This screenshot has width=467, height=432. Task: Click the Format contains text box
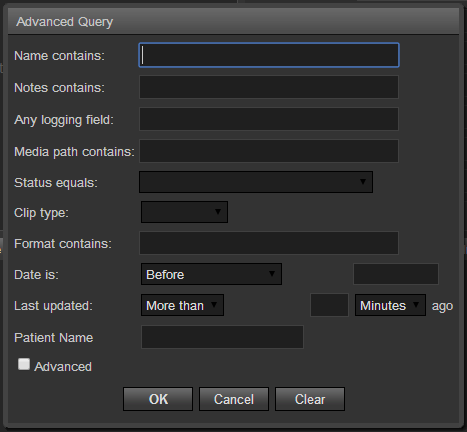269,243
